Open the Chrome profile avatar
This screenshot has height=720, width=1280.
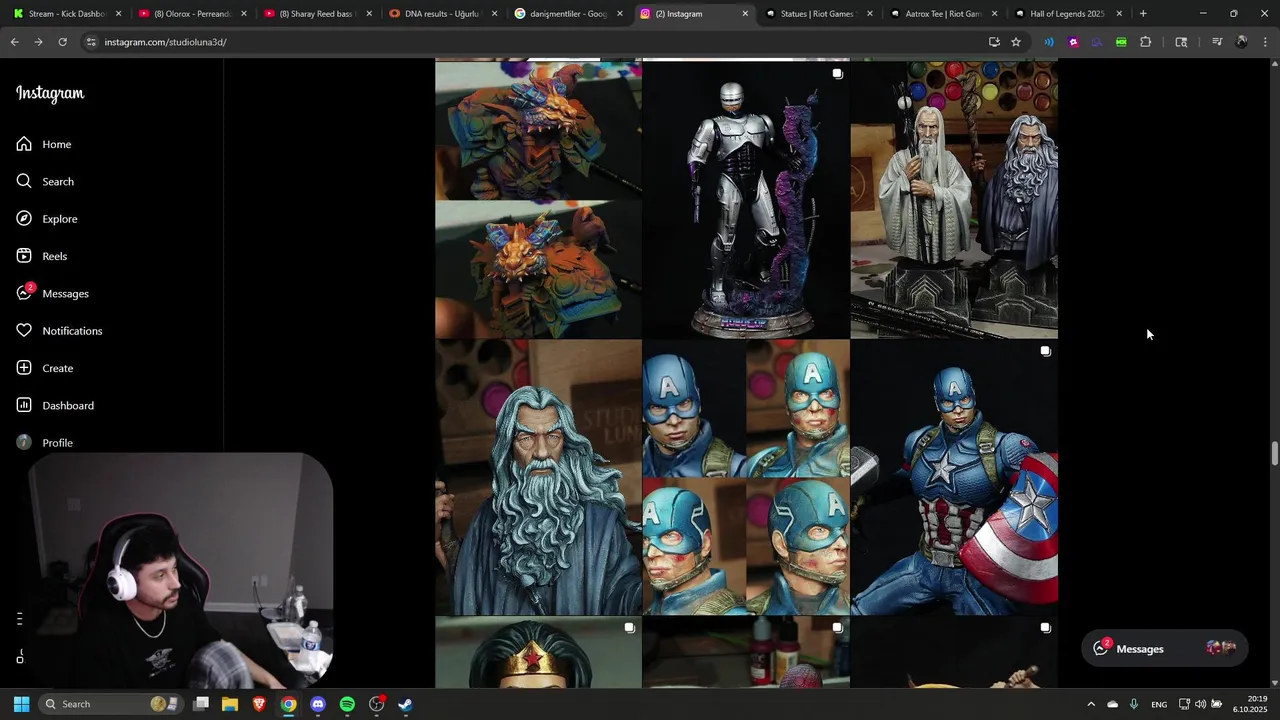(x=1241, y=42)
